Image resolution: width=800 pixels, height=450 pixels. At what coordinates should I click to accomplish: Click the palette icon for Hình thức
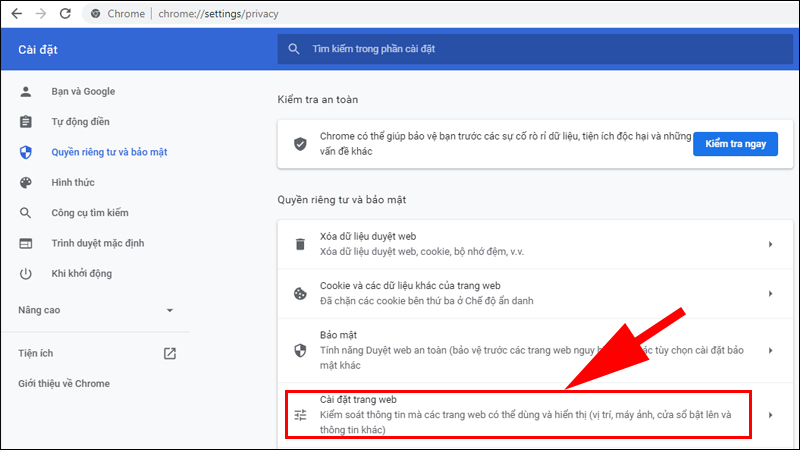[27, 183]
